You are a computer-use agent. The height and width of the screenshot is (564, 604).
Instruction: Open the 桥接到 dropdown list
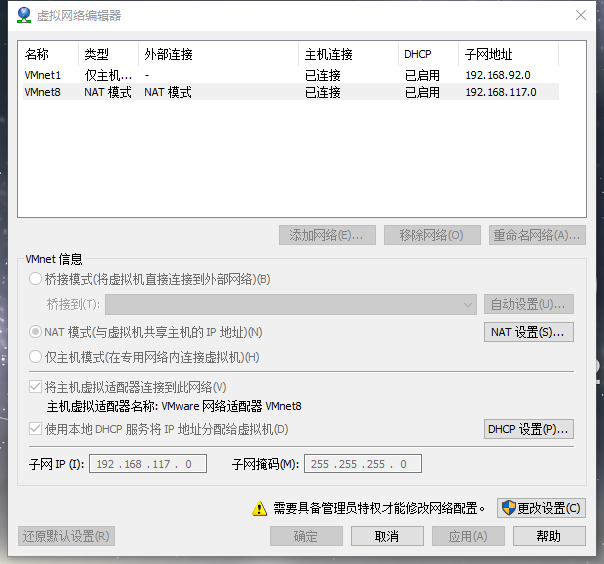(291, 304)
